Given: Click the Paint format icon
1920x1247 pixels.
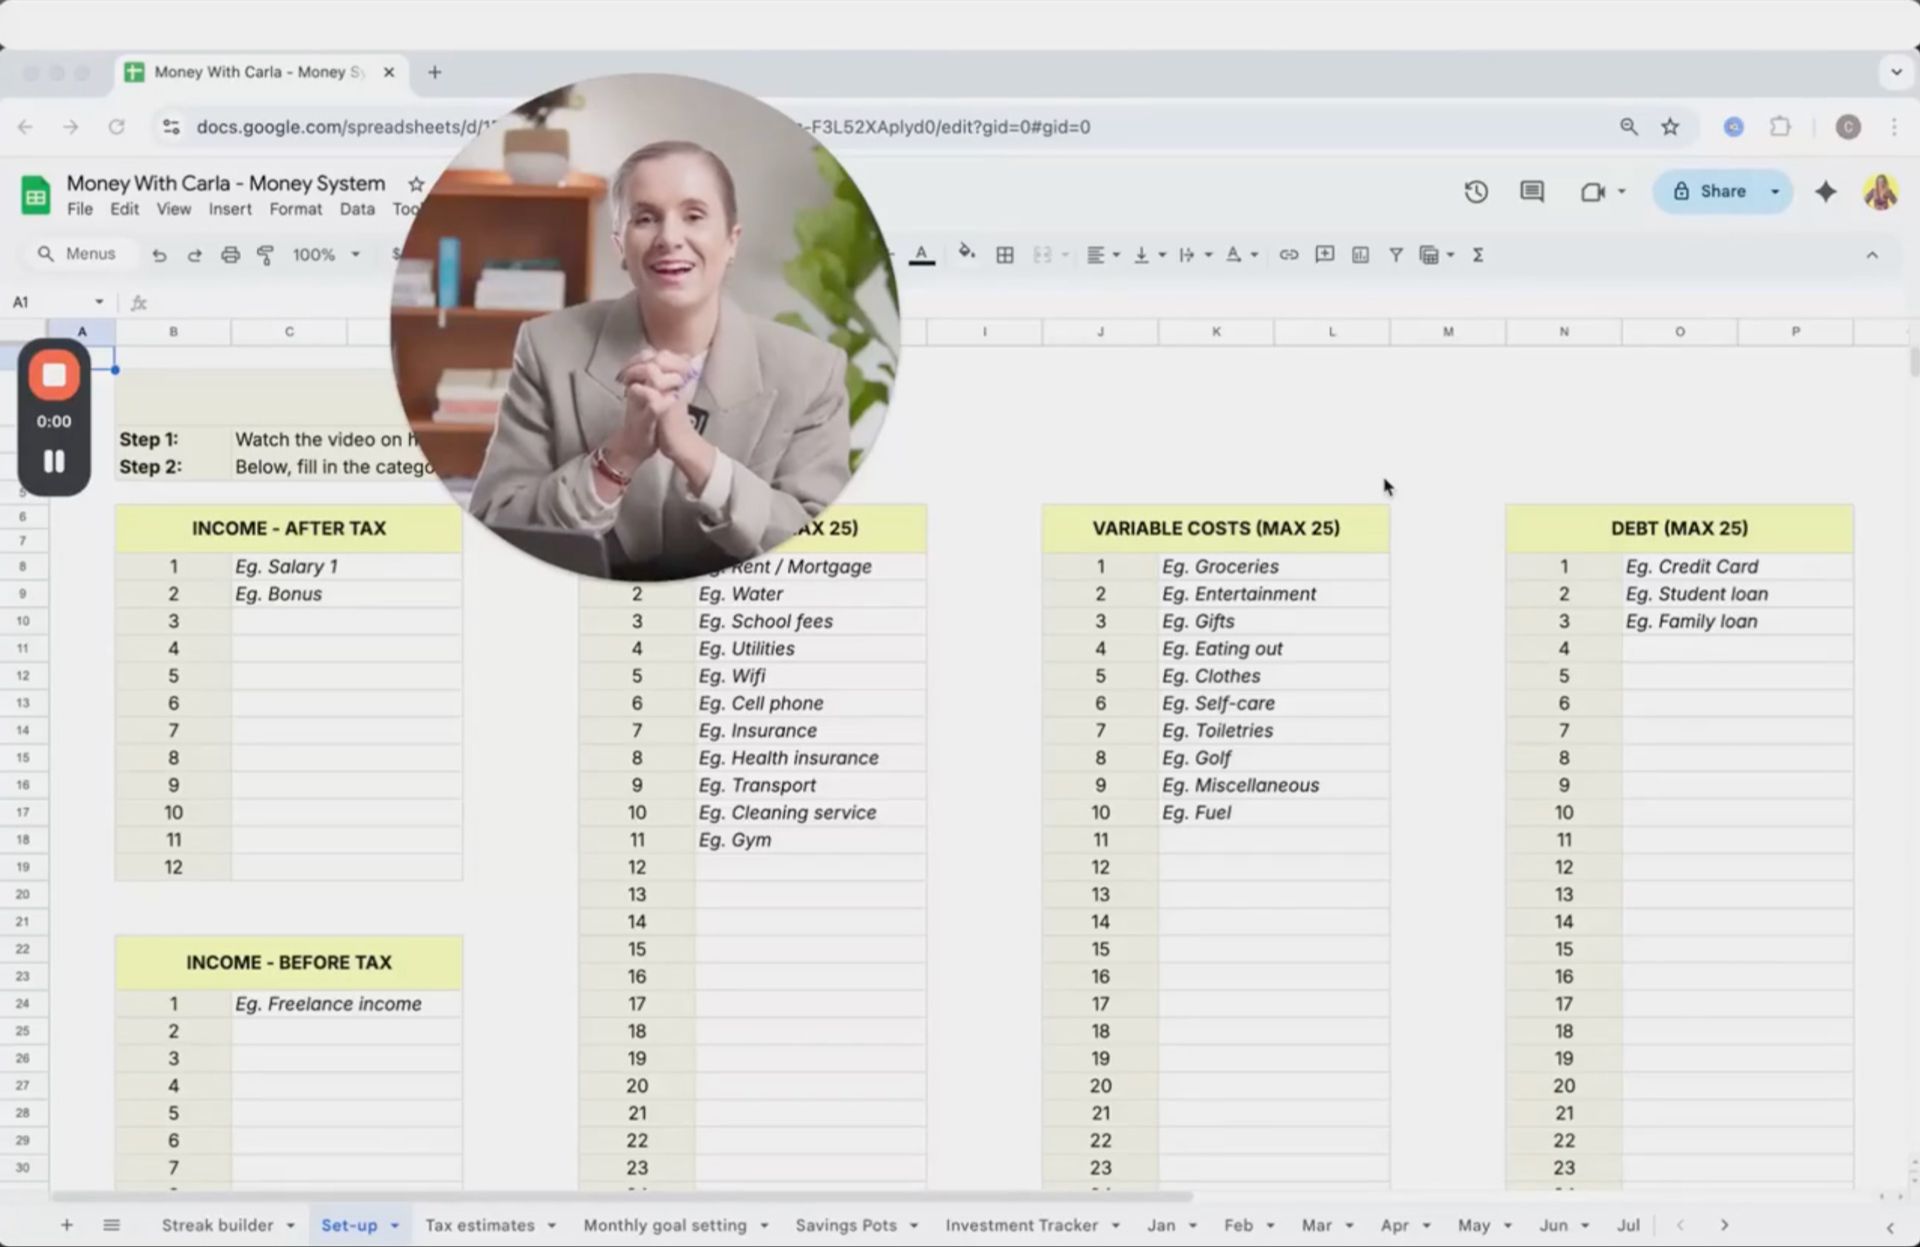Looking at the screenshot, I should [x=265, y=255].
